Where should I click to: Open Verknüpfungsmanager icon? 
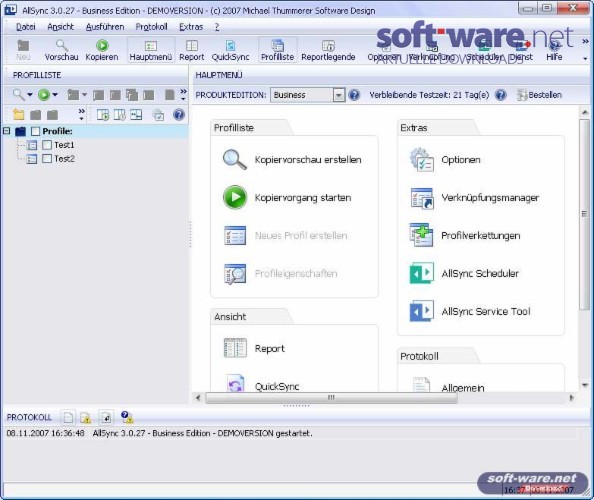(x=422, y=198)
